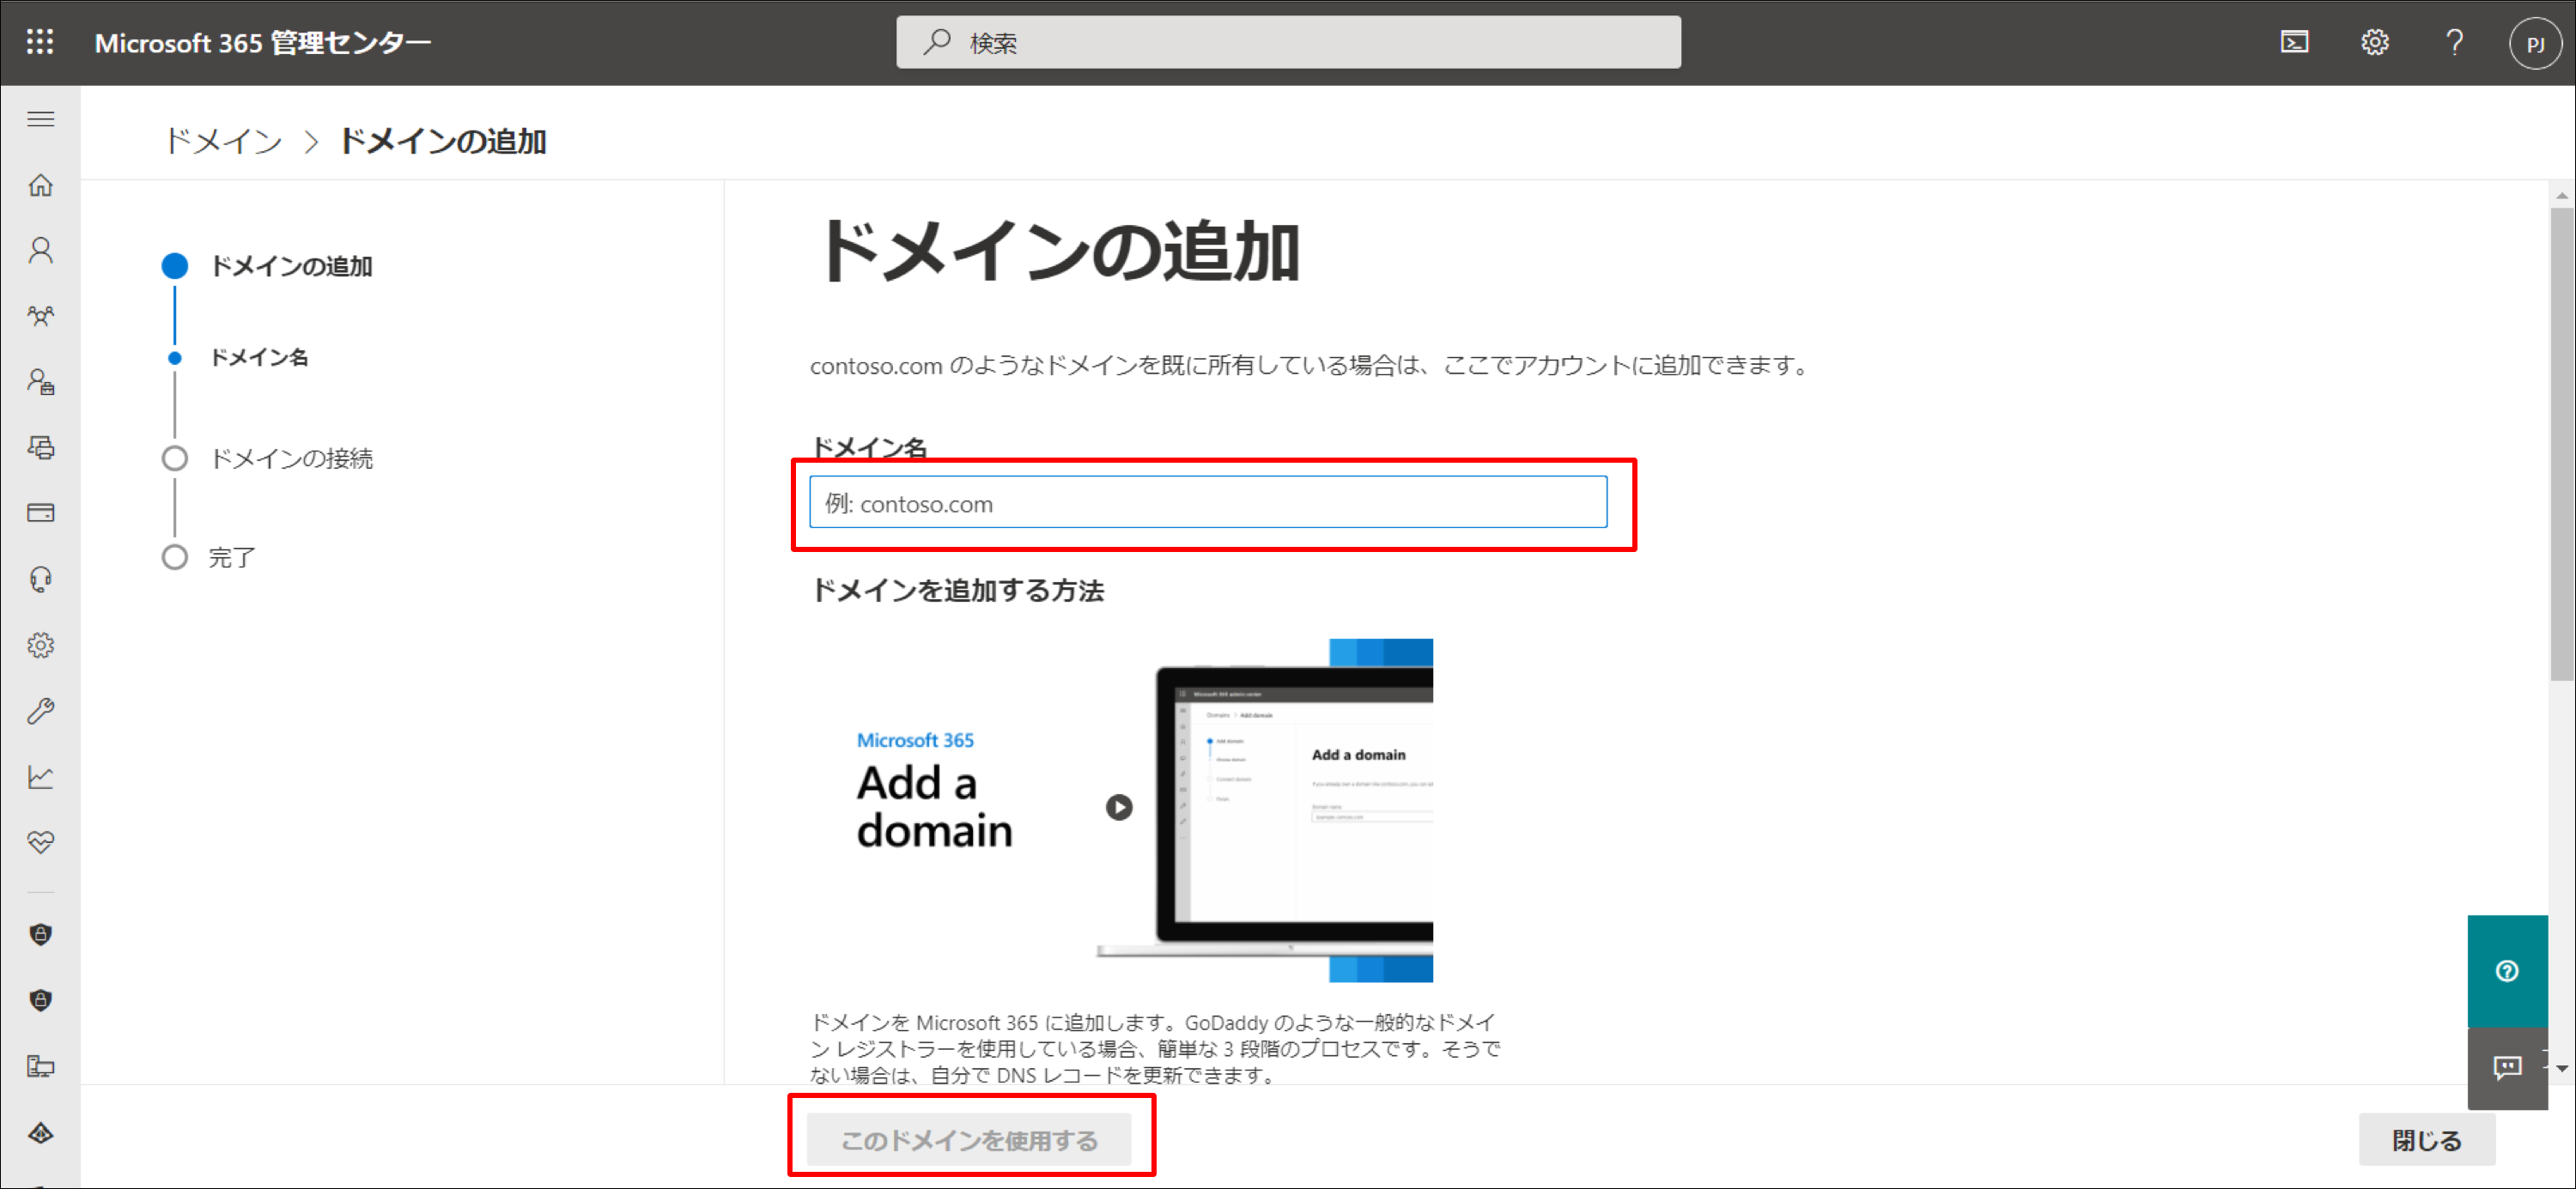Image resolution: width=2576 pixels, height=1189 pixels.
Task: Open Health heart sidebar icon
Action: pyautogui.click(x=41, y=842)
